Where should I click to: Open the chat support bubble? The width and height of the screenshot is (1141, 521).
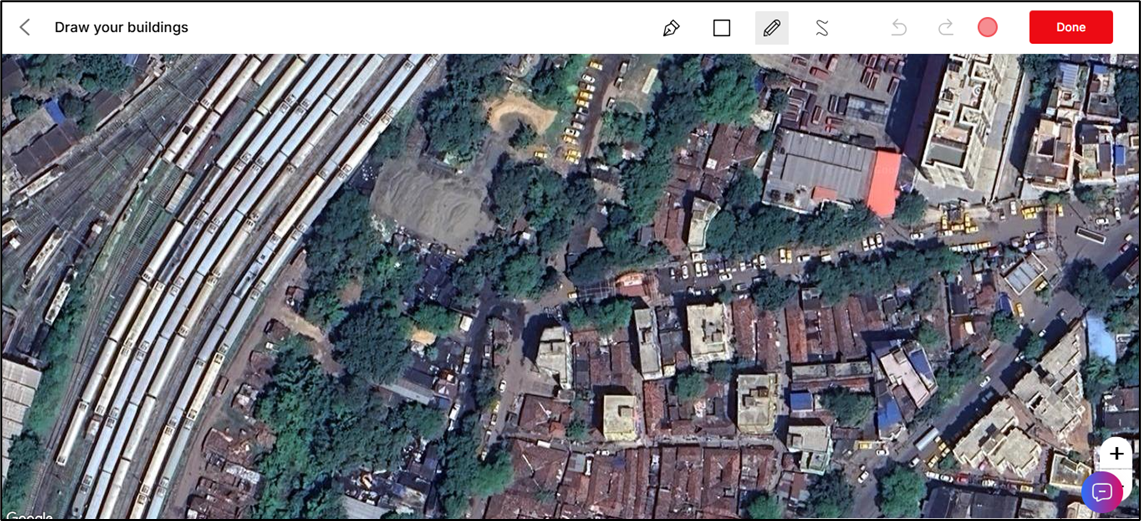(1102, 492)
